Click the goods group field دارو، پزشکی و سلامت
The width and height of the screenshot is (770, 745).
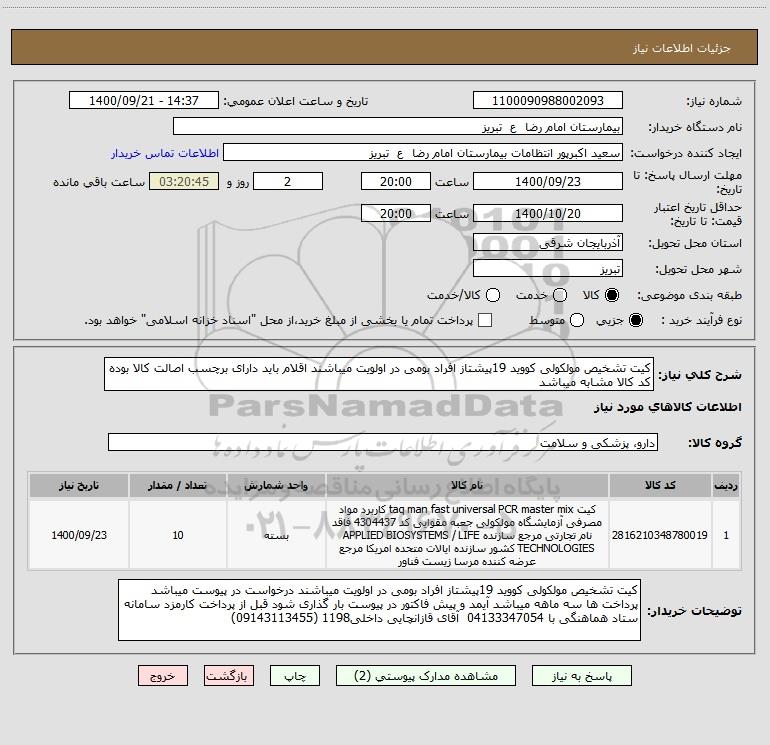383,442
